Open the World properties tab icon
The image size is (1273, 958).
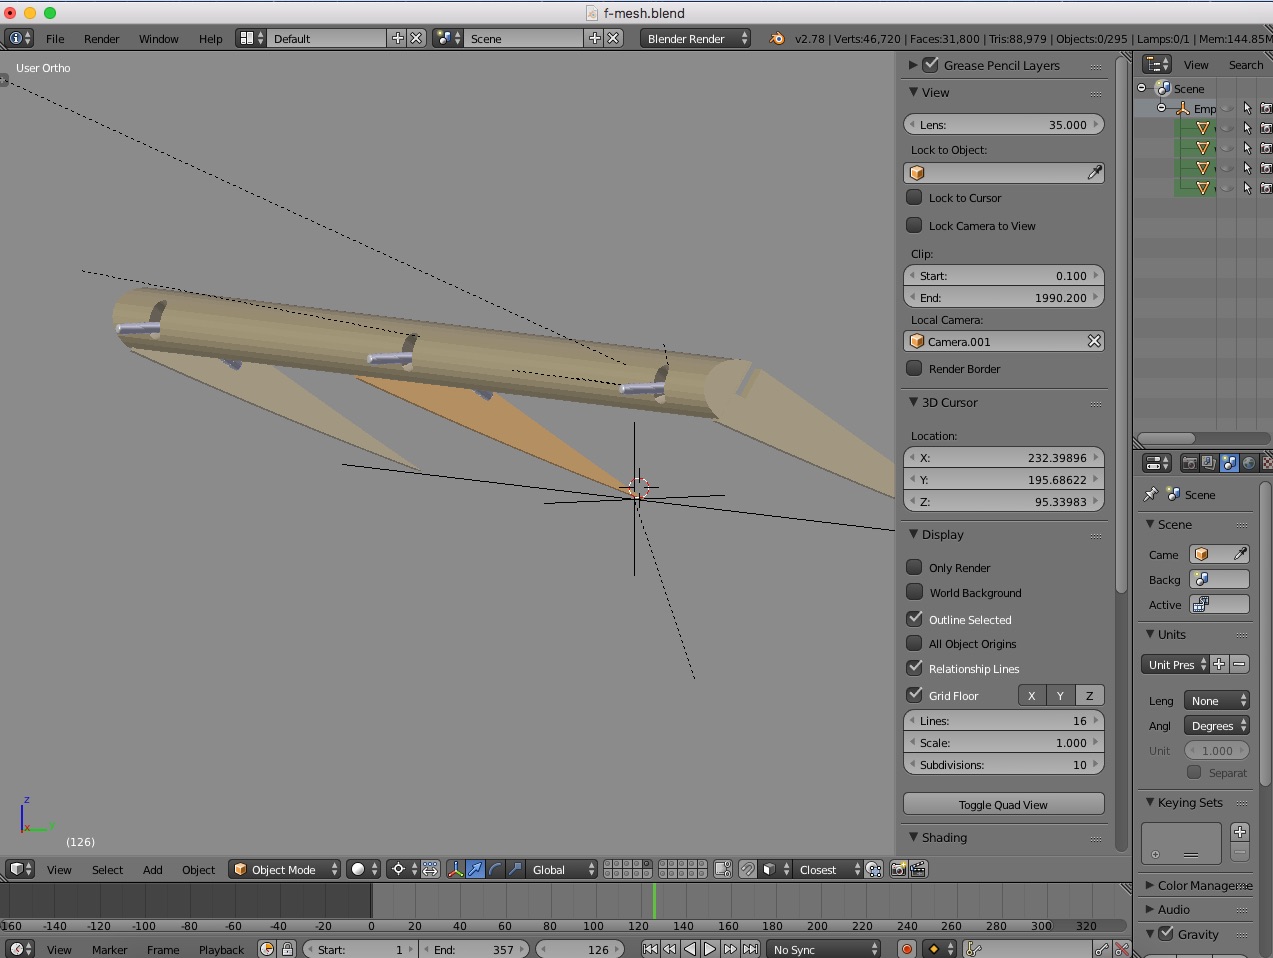pos(1249,463)
